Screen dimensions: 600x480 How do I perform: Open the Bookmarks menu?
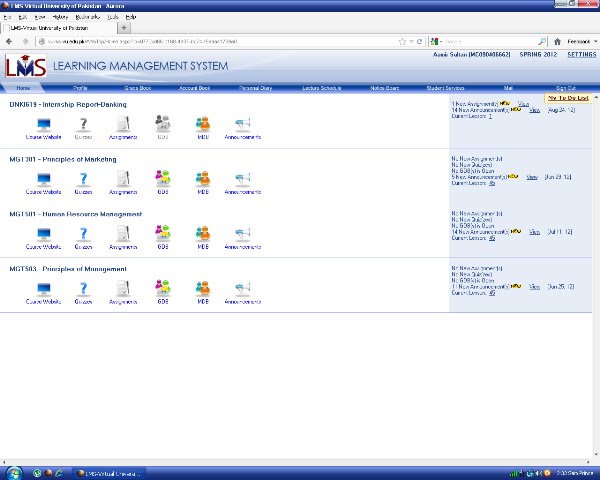87,17
